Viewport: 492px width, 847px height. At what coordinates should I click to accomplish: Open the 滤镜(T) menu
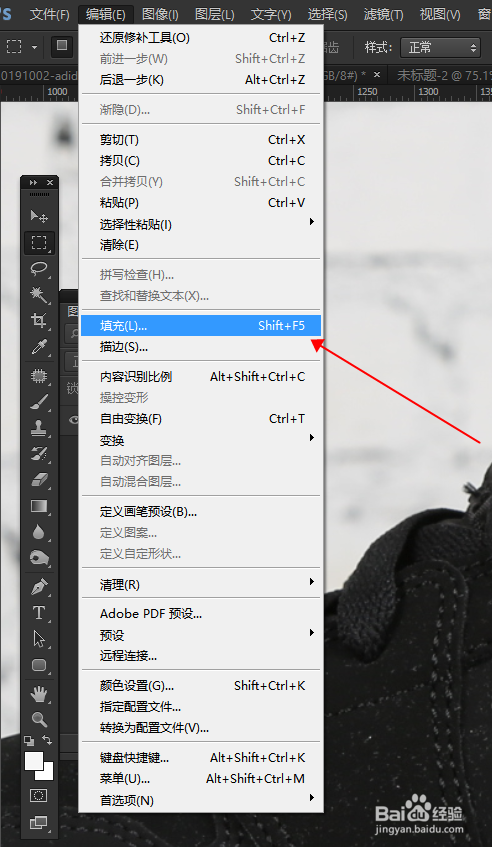[x=383, y=15]
